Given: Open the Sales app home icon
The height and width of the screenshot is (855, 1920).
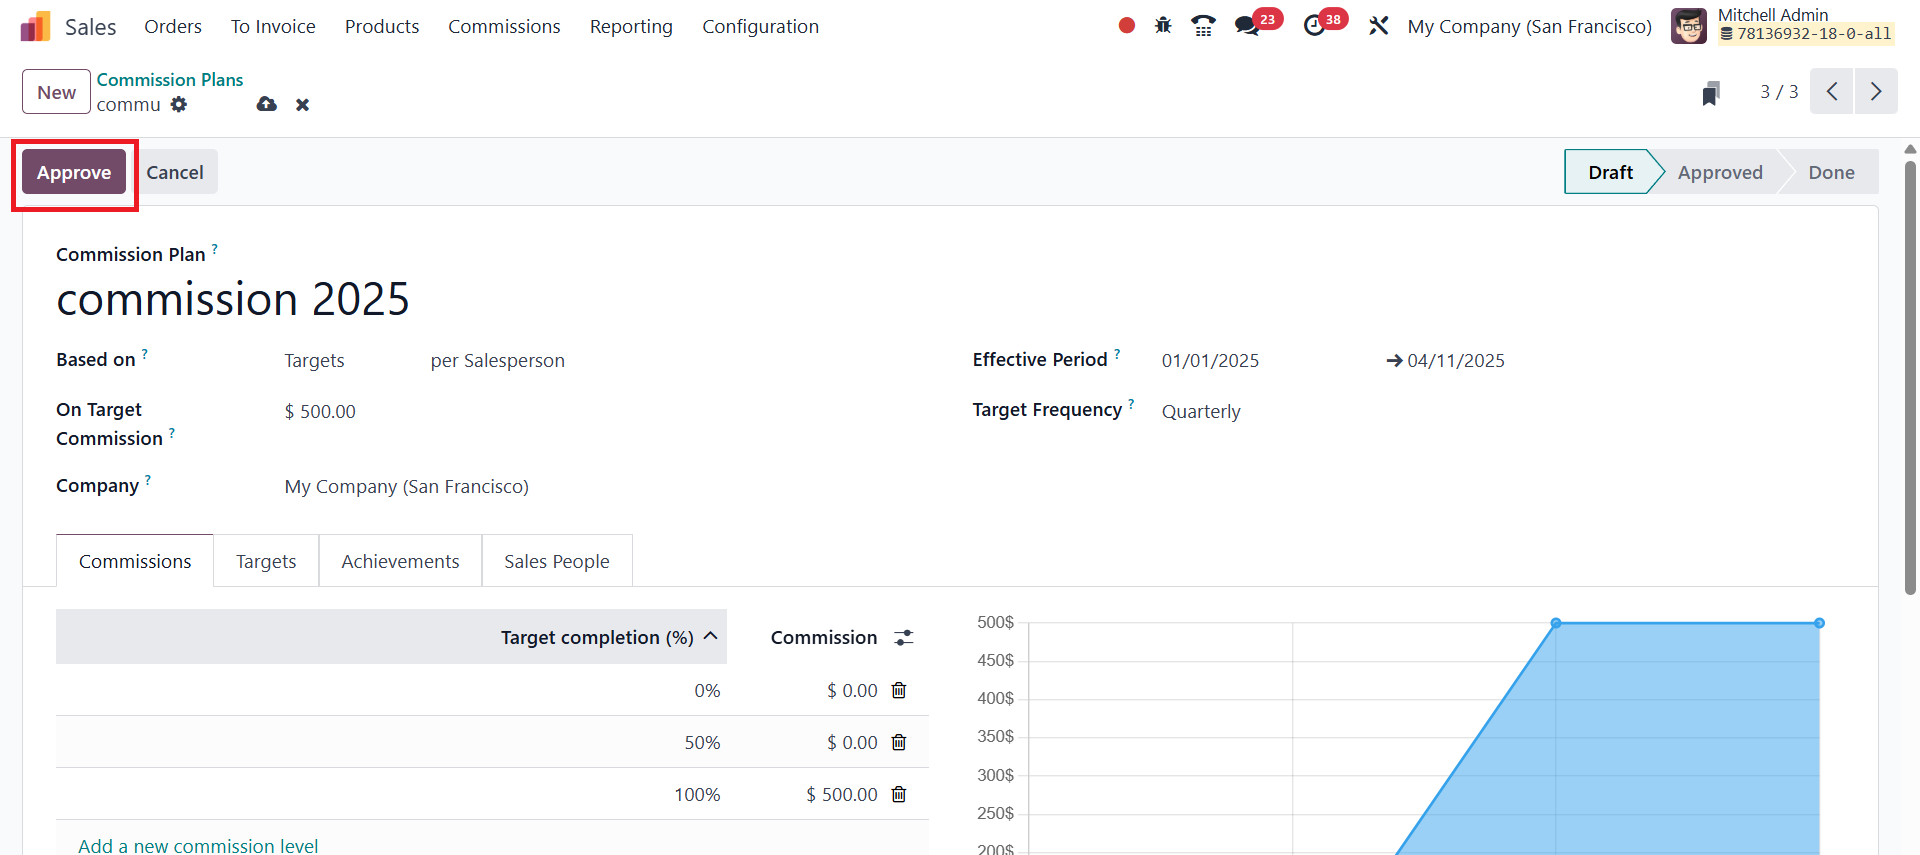Looking at the screenshot, I should pyautogui.click(x=35, y=26).
